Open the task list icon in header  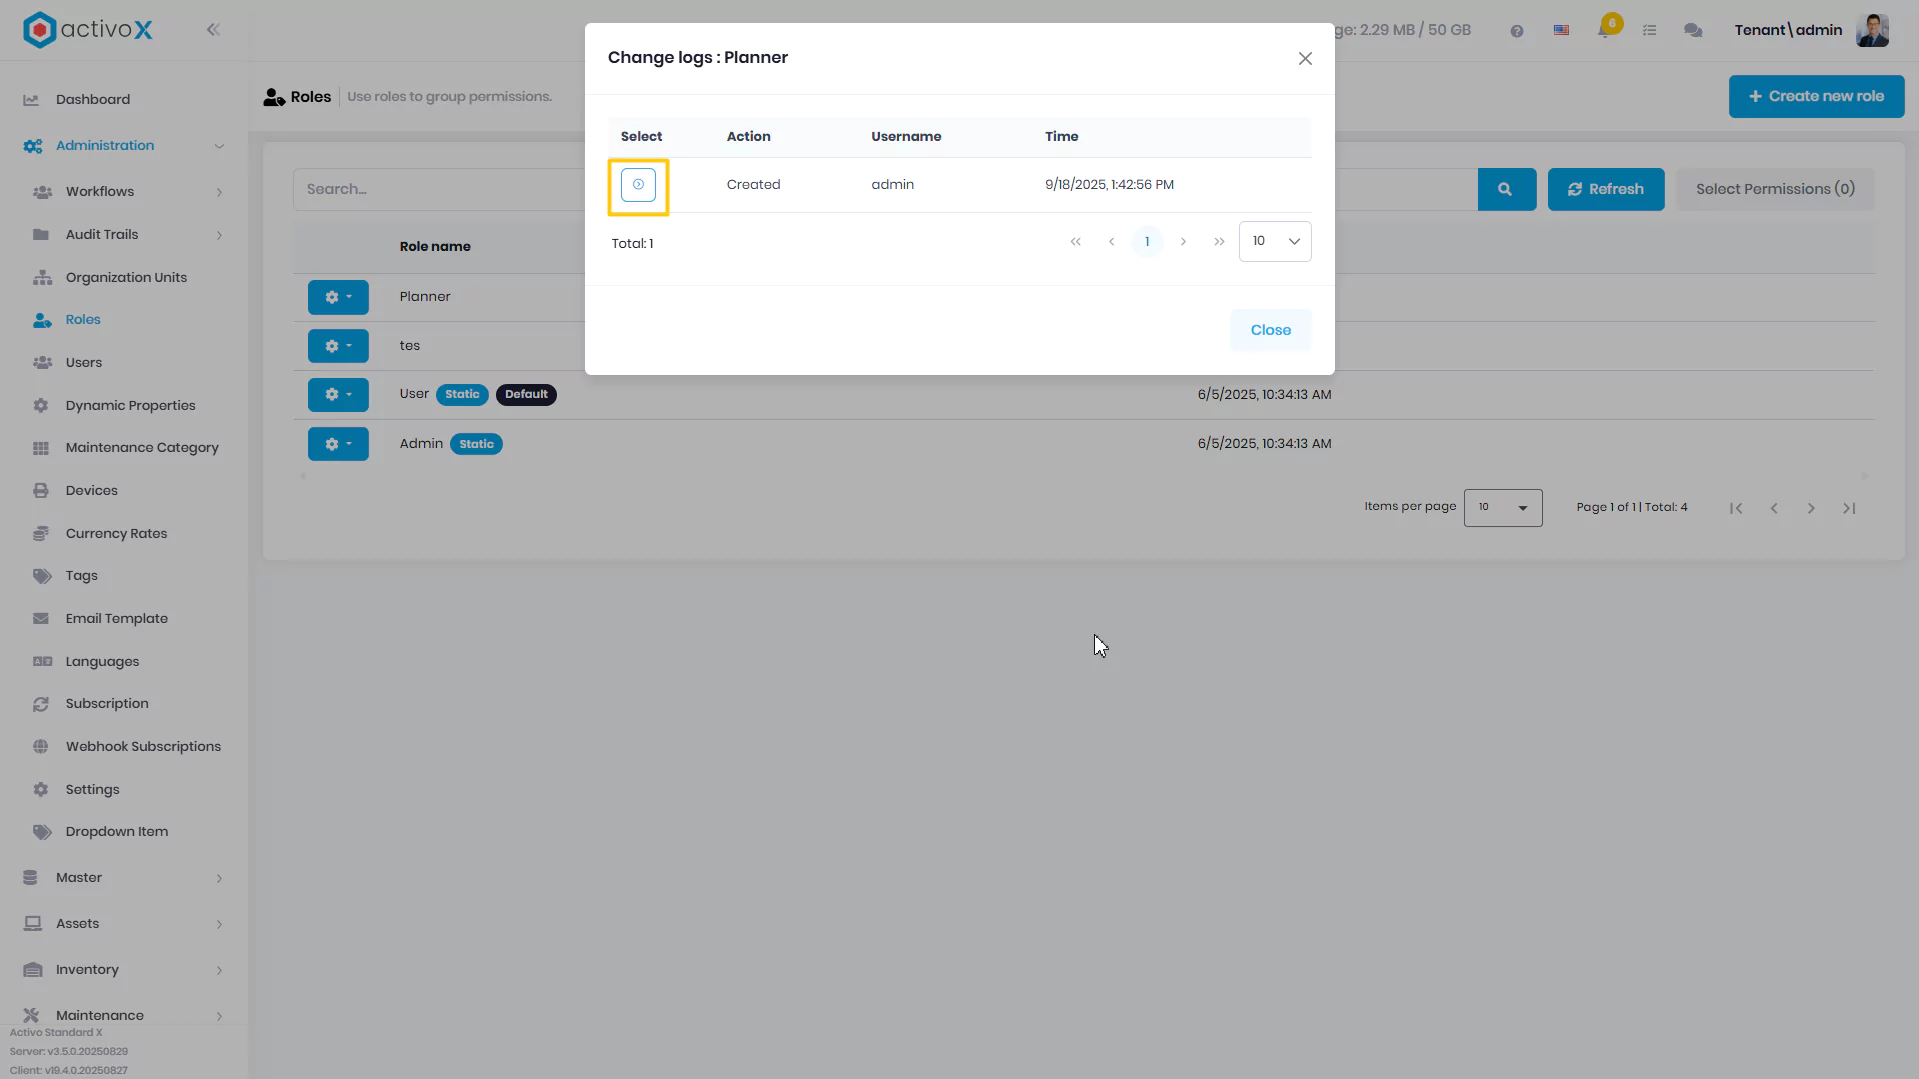coord(1650,31)
